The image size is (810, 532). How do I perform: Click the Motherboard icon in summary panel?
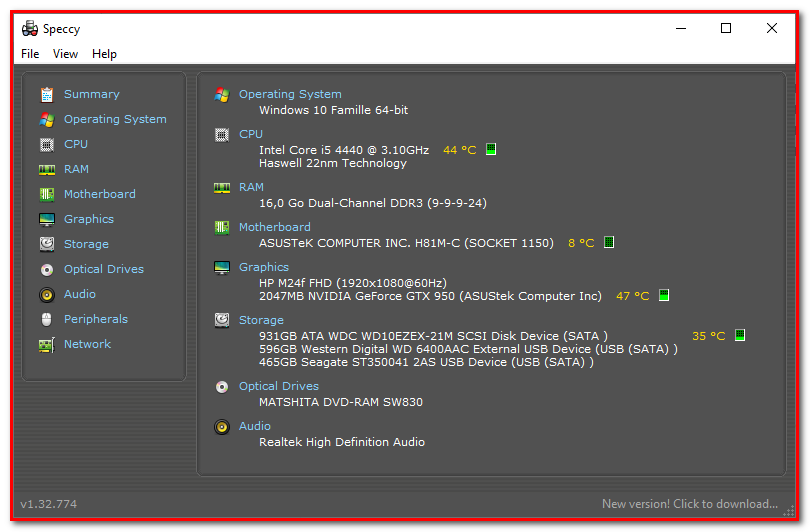click(x=222, y=227)
